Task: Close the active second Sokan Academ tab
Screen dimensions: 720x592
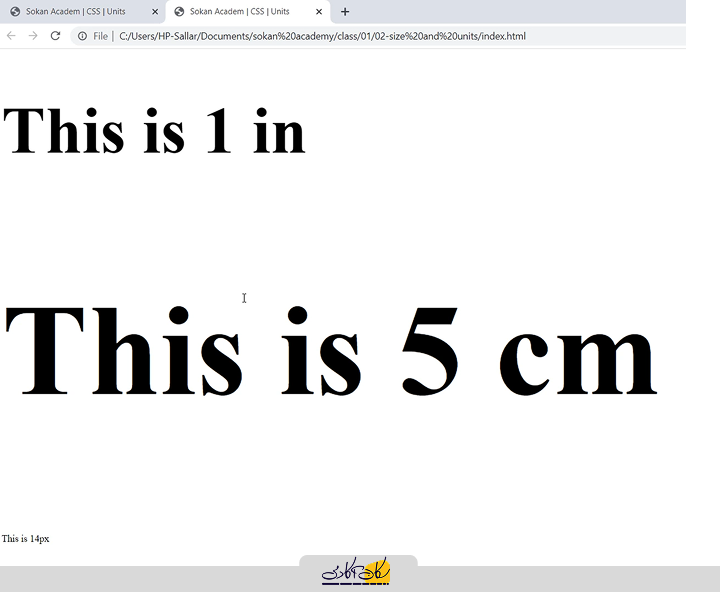Action: click(319, 12)
